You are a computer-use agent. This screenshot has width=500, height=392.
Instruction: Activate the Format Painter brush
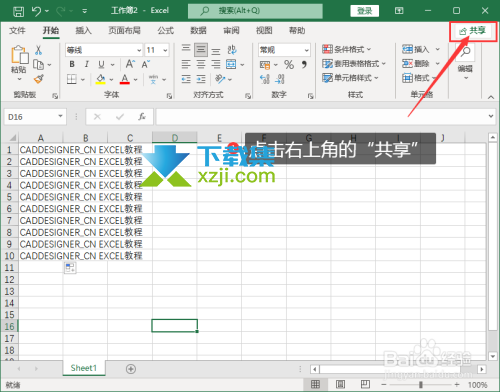point(39,79)
